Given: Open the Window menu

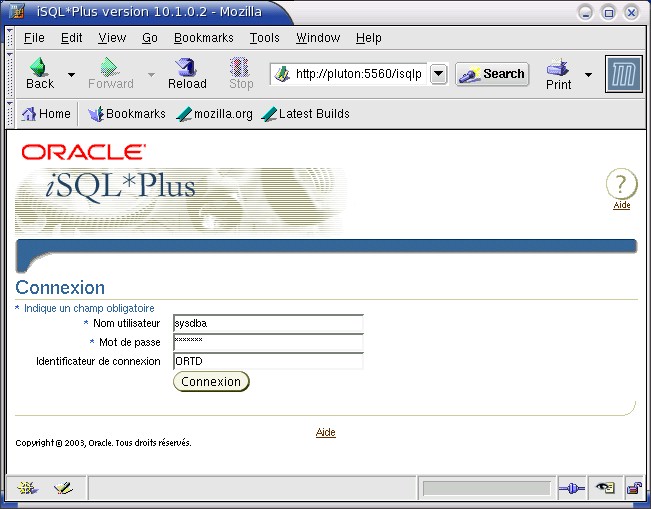Looking at the screenshot, I should [318, 38].
